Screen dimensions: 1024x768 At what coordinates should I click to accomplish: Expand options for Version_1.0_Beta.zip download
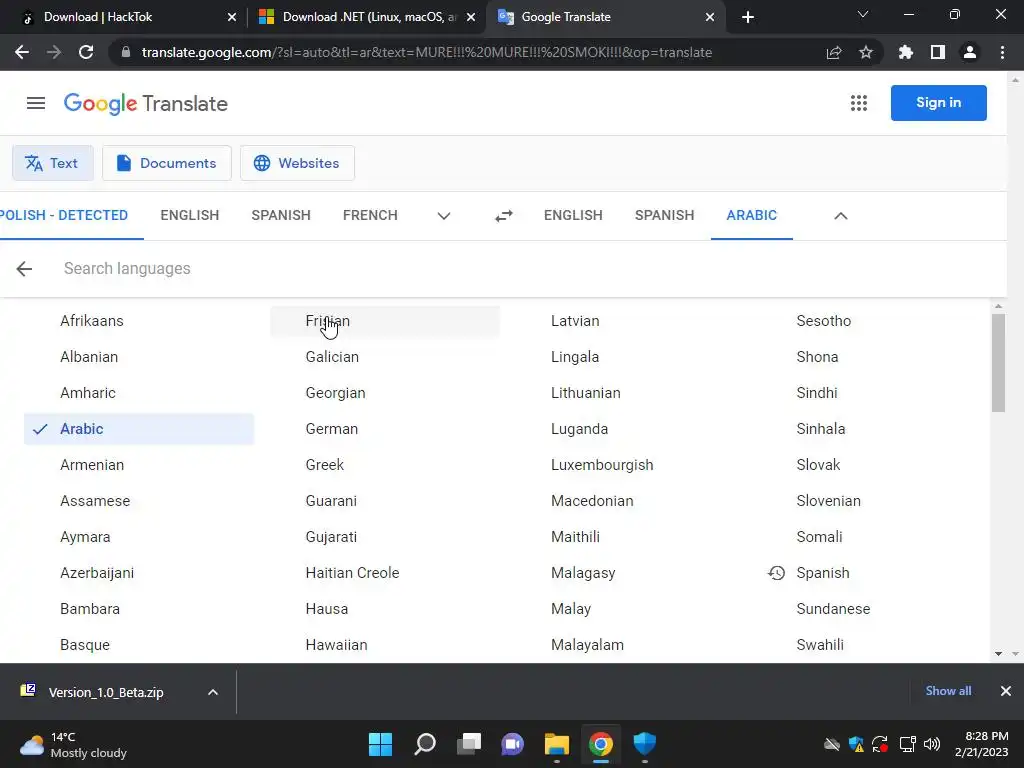pyautogui.click(x=213, y=692)
